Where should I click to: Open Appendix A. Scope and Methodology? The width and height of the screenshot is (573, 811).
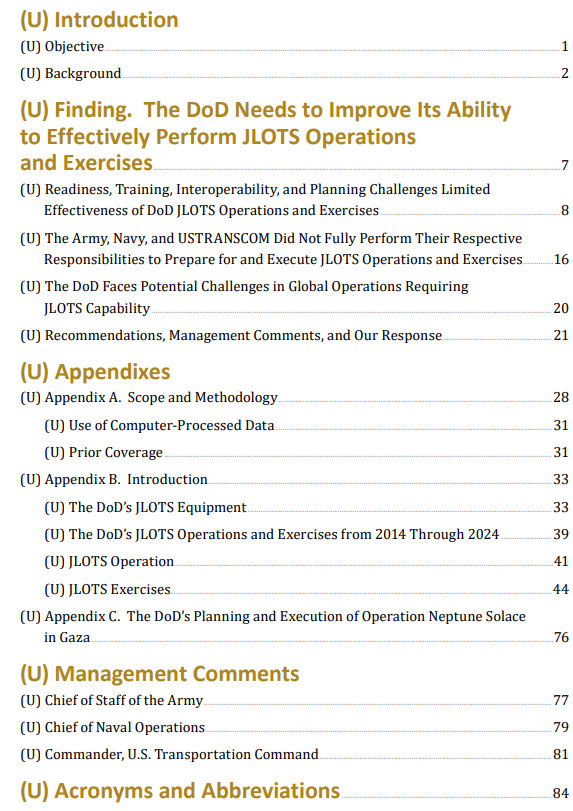pos(294,397)
